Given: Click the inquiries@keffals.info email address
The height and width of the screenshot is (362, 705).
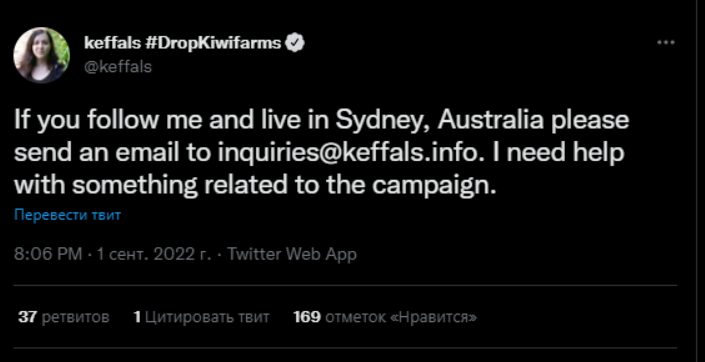Looking at the screenshot, I should [x=347, y=153].
